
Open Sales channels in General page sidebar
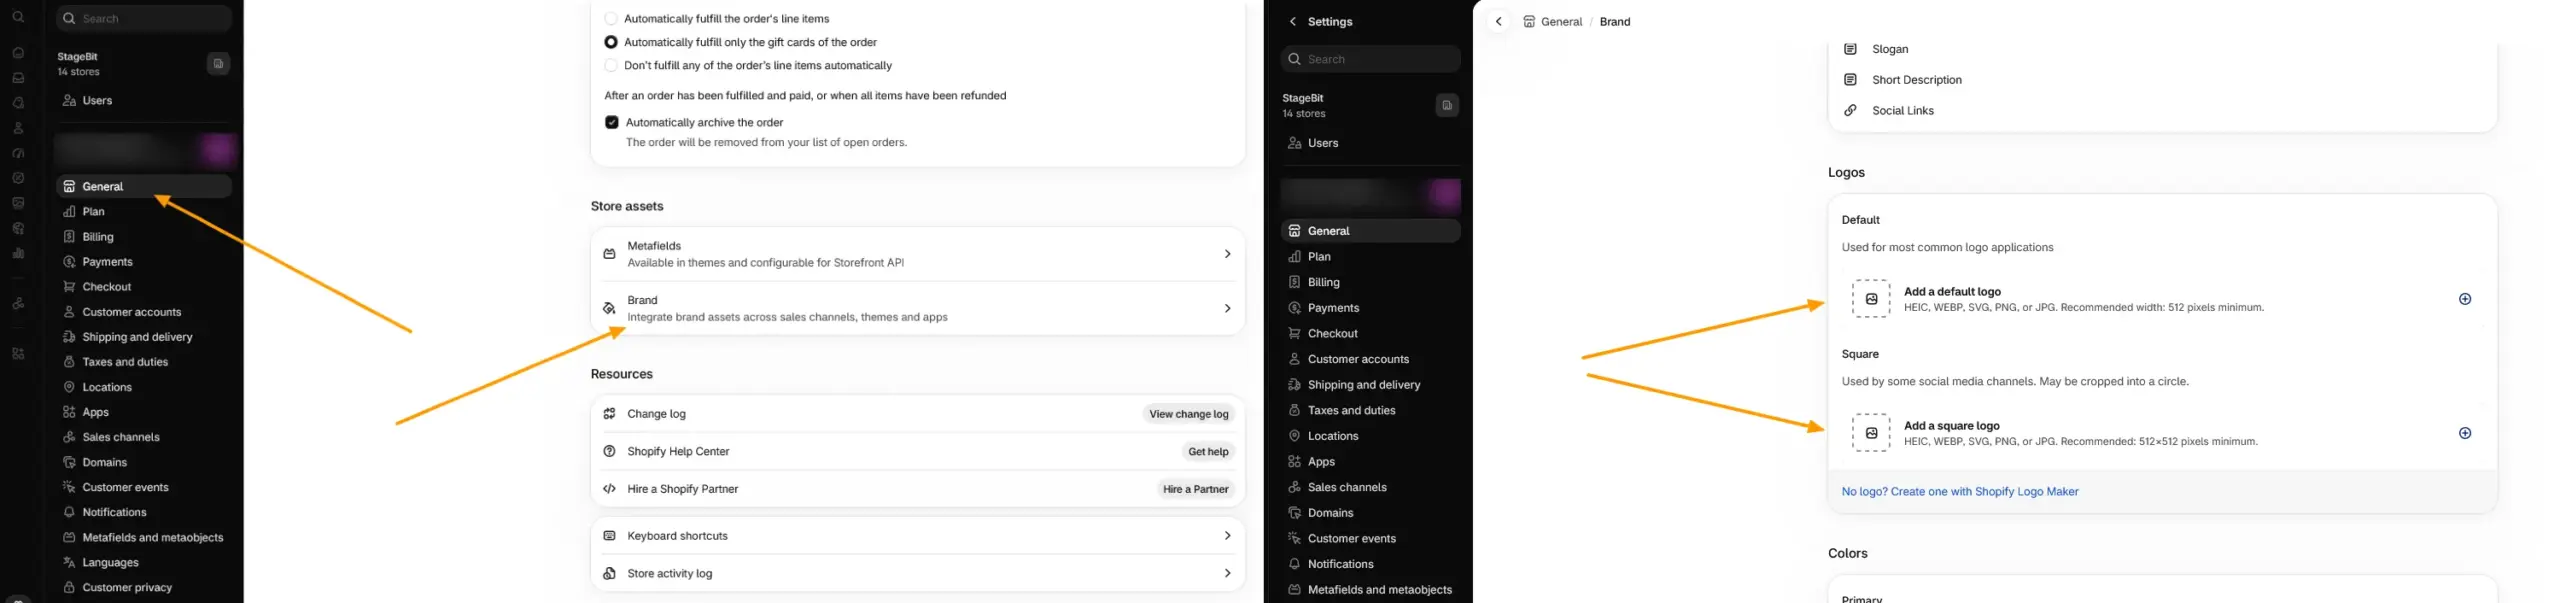121,437
